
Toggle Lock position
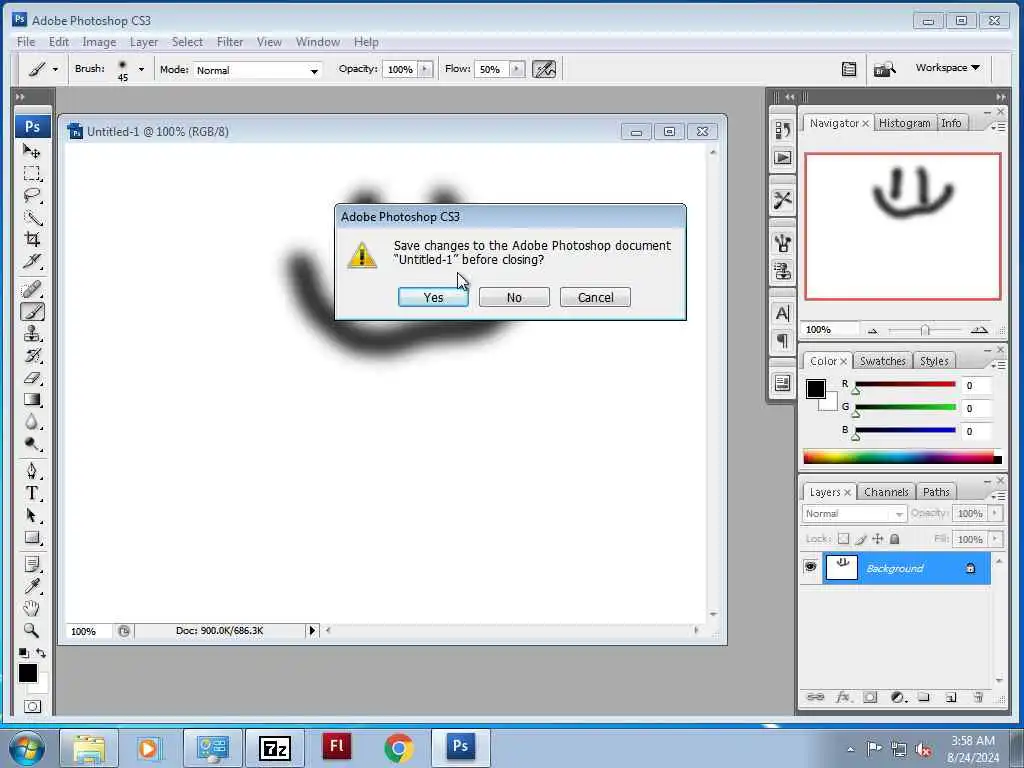coord(878,539)
